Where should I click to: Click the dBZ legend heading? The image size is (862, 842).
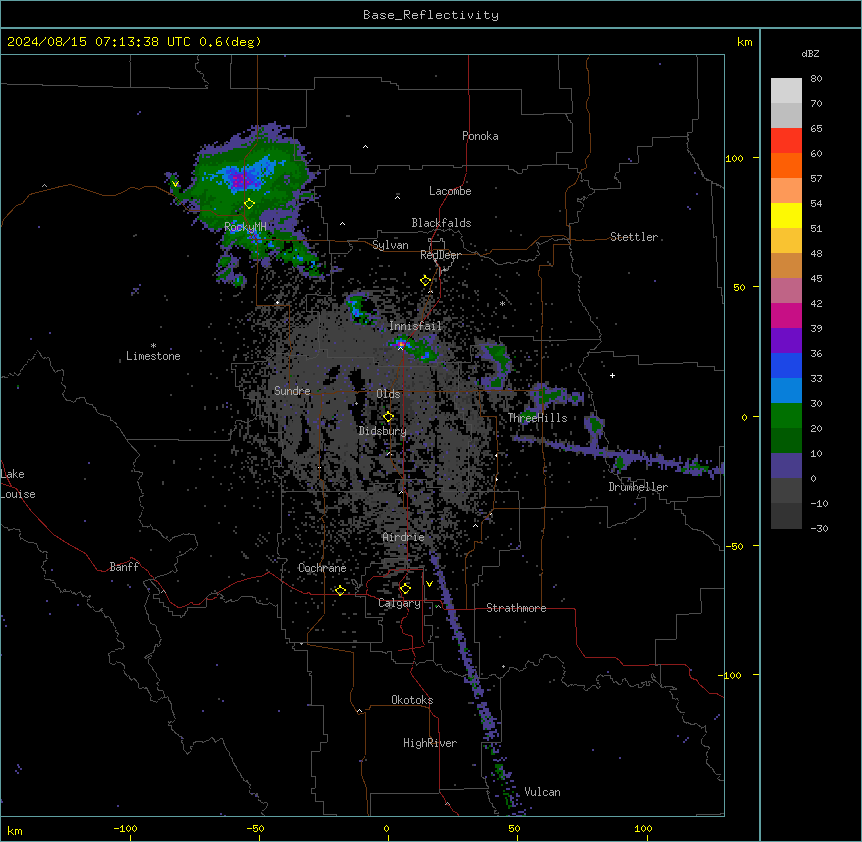810,54
